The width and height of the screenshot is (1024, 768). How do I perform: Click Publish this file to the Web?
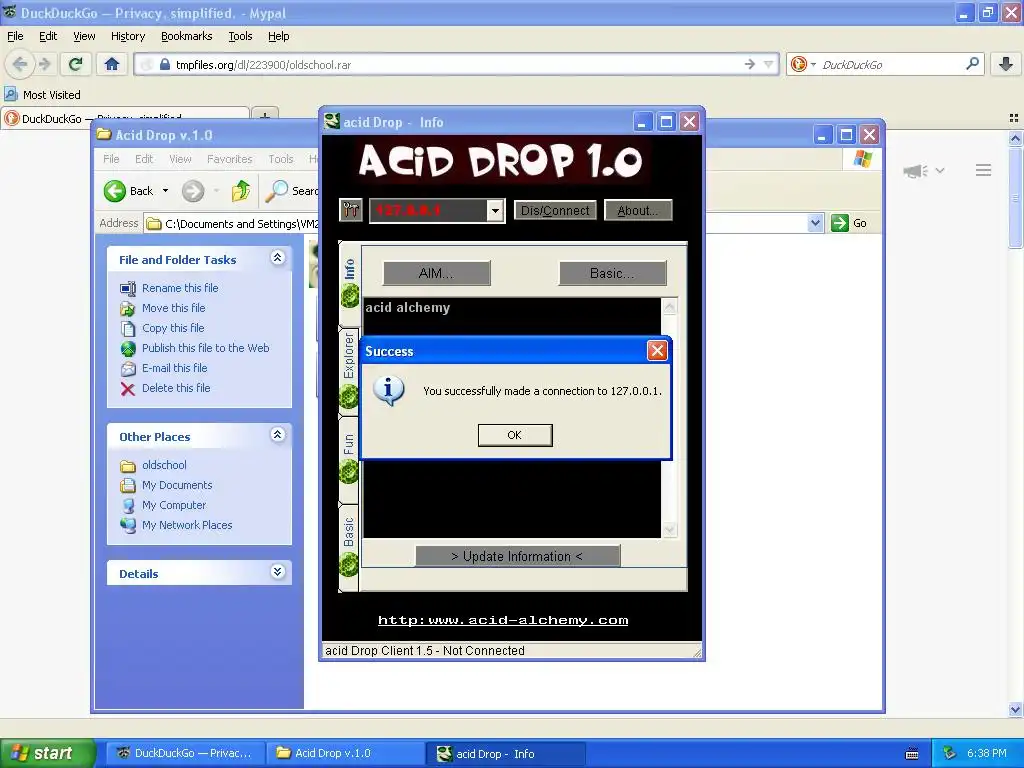(x=206, y=348)
